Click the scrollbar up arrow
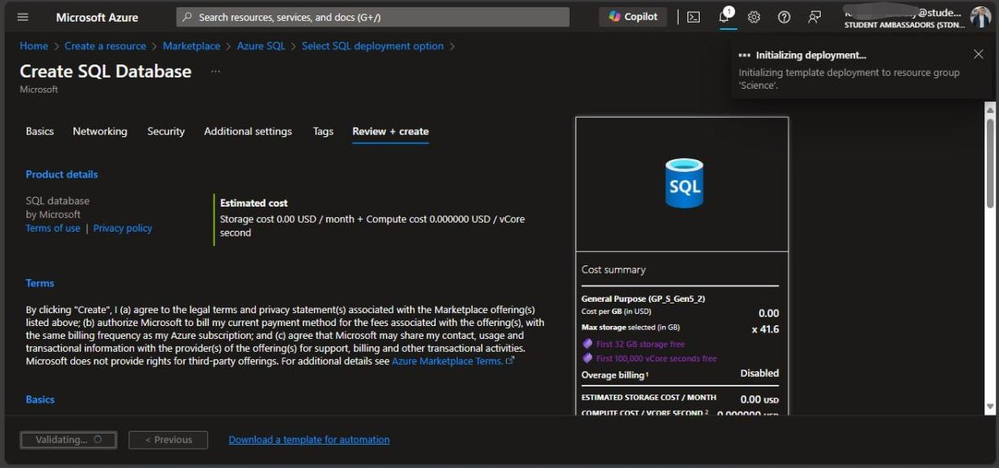The height and width of the screenshot is (468, 999). point(989,109)
